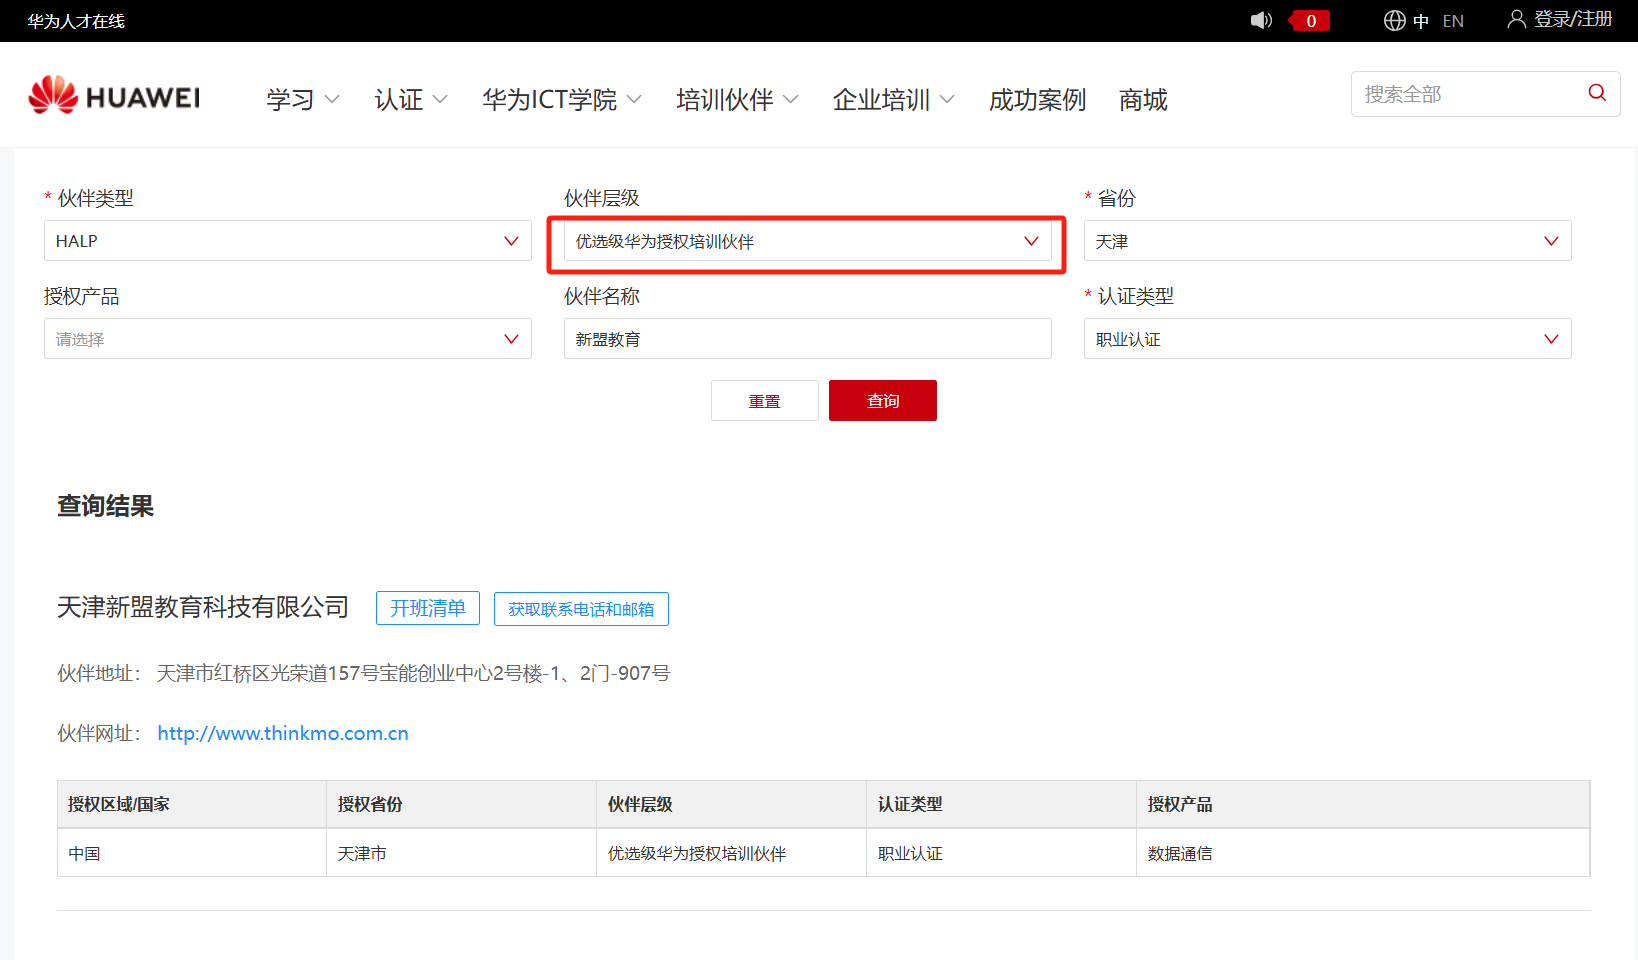Image resolution: width=1638 pixels, height=960 pixels.
Task: Switch language to EN
Action: point(1453,21)
